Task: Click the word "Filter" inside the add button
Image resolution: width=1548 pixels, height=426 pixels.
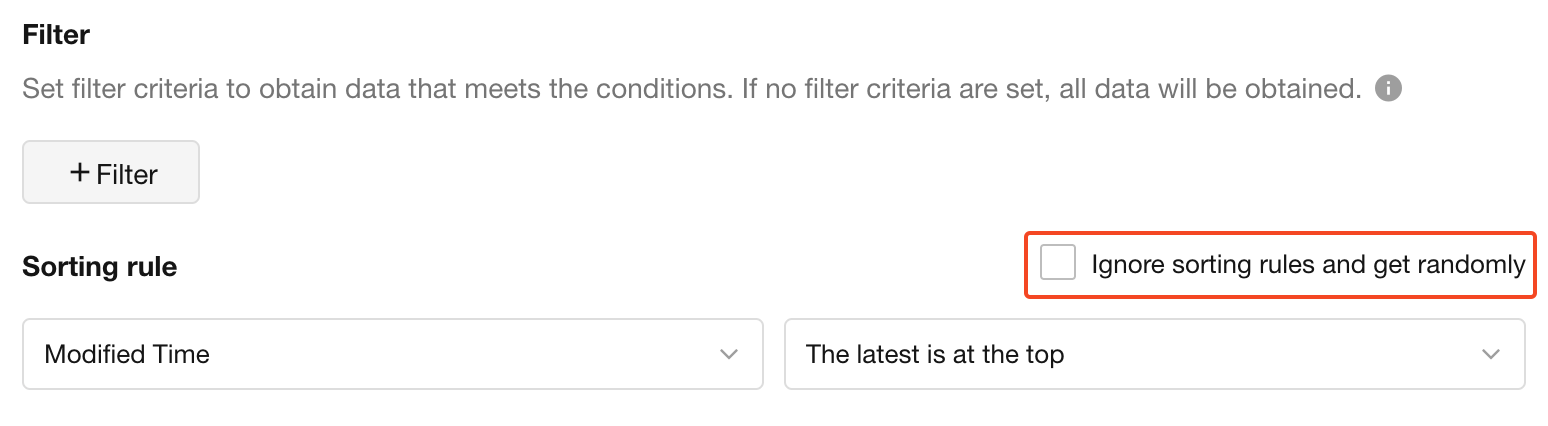Action: [x=127, y=174]
